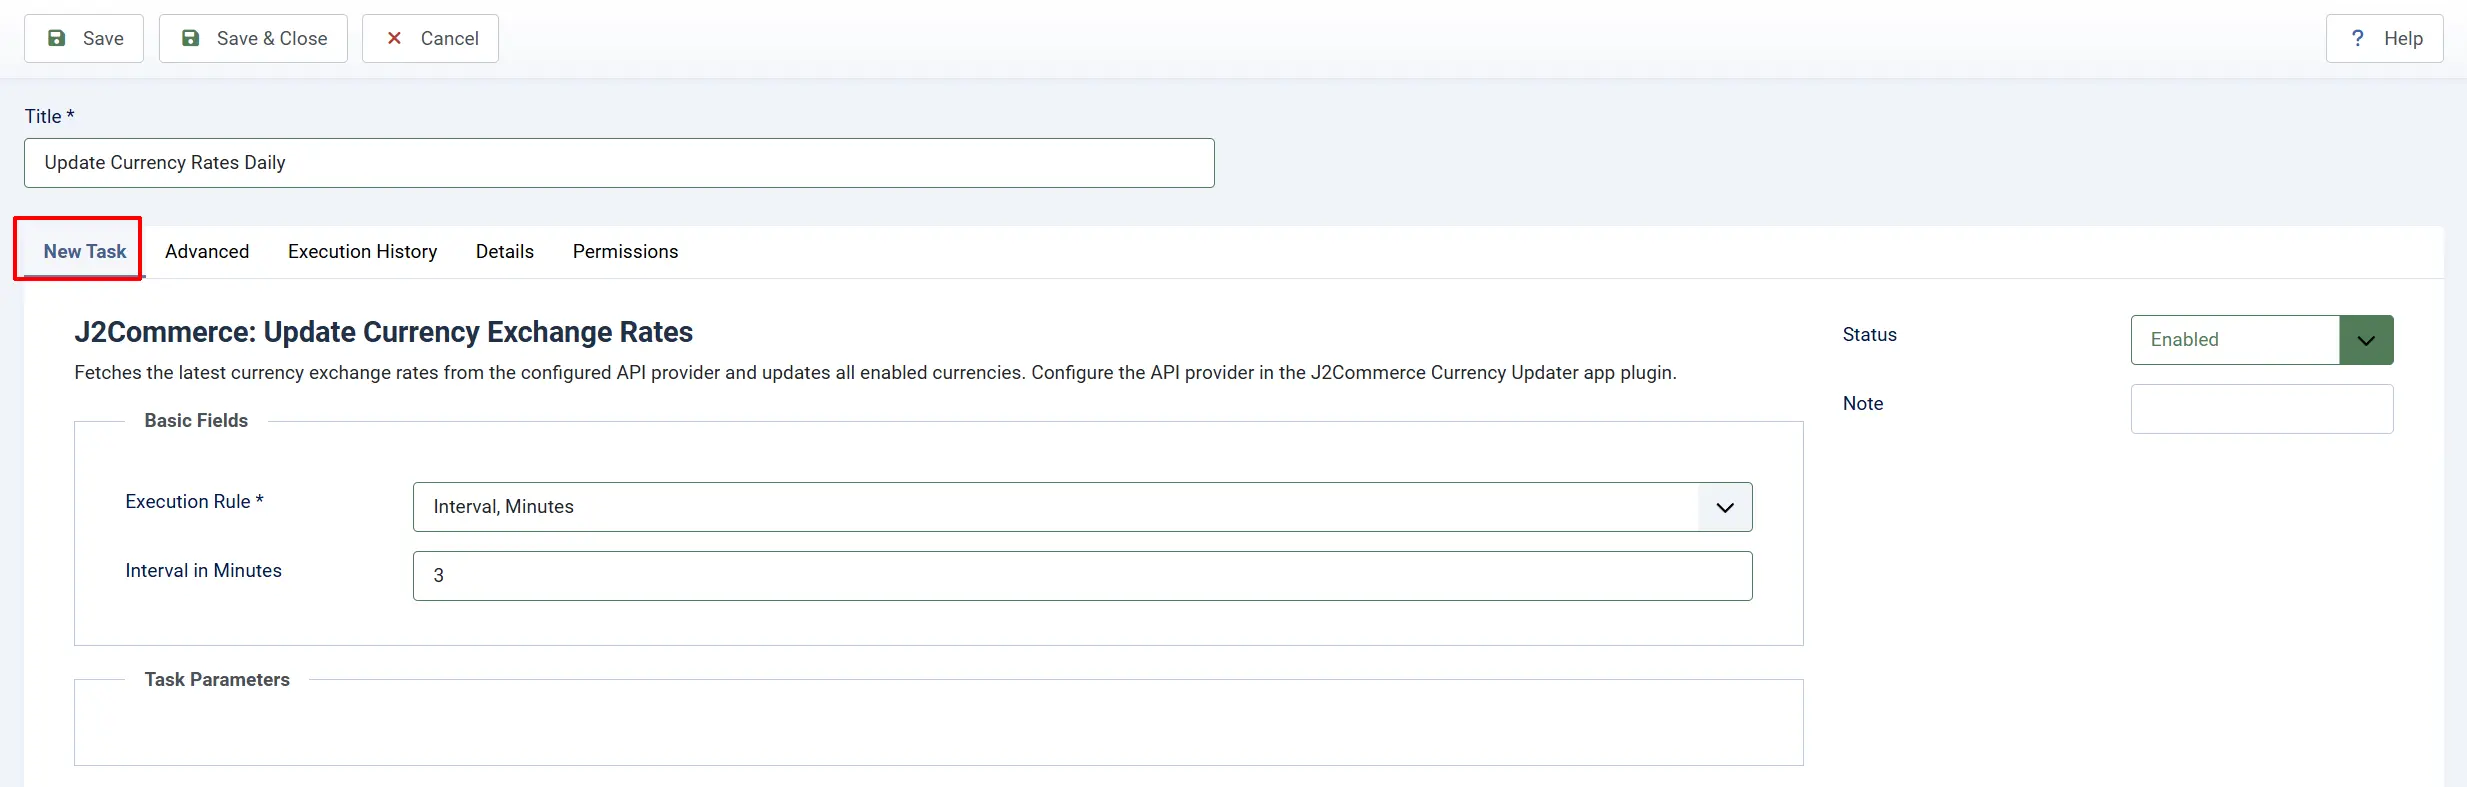Click the Help button label
This screenshot has width=2467, height=787.
(x=2403, y=38)
